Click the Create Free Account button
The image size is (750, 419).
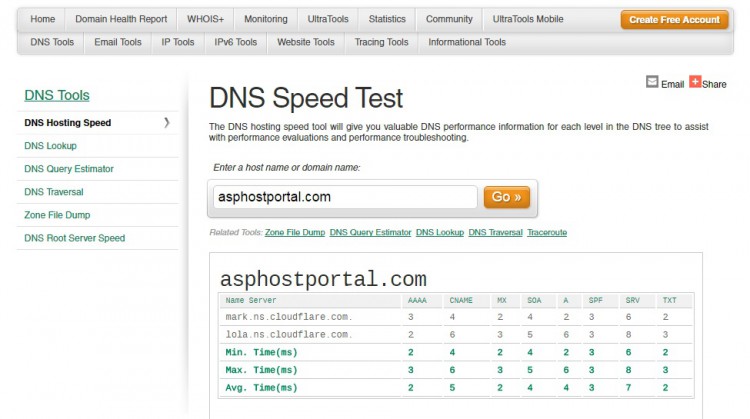pos(674,20)
